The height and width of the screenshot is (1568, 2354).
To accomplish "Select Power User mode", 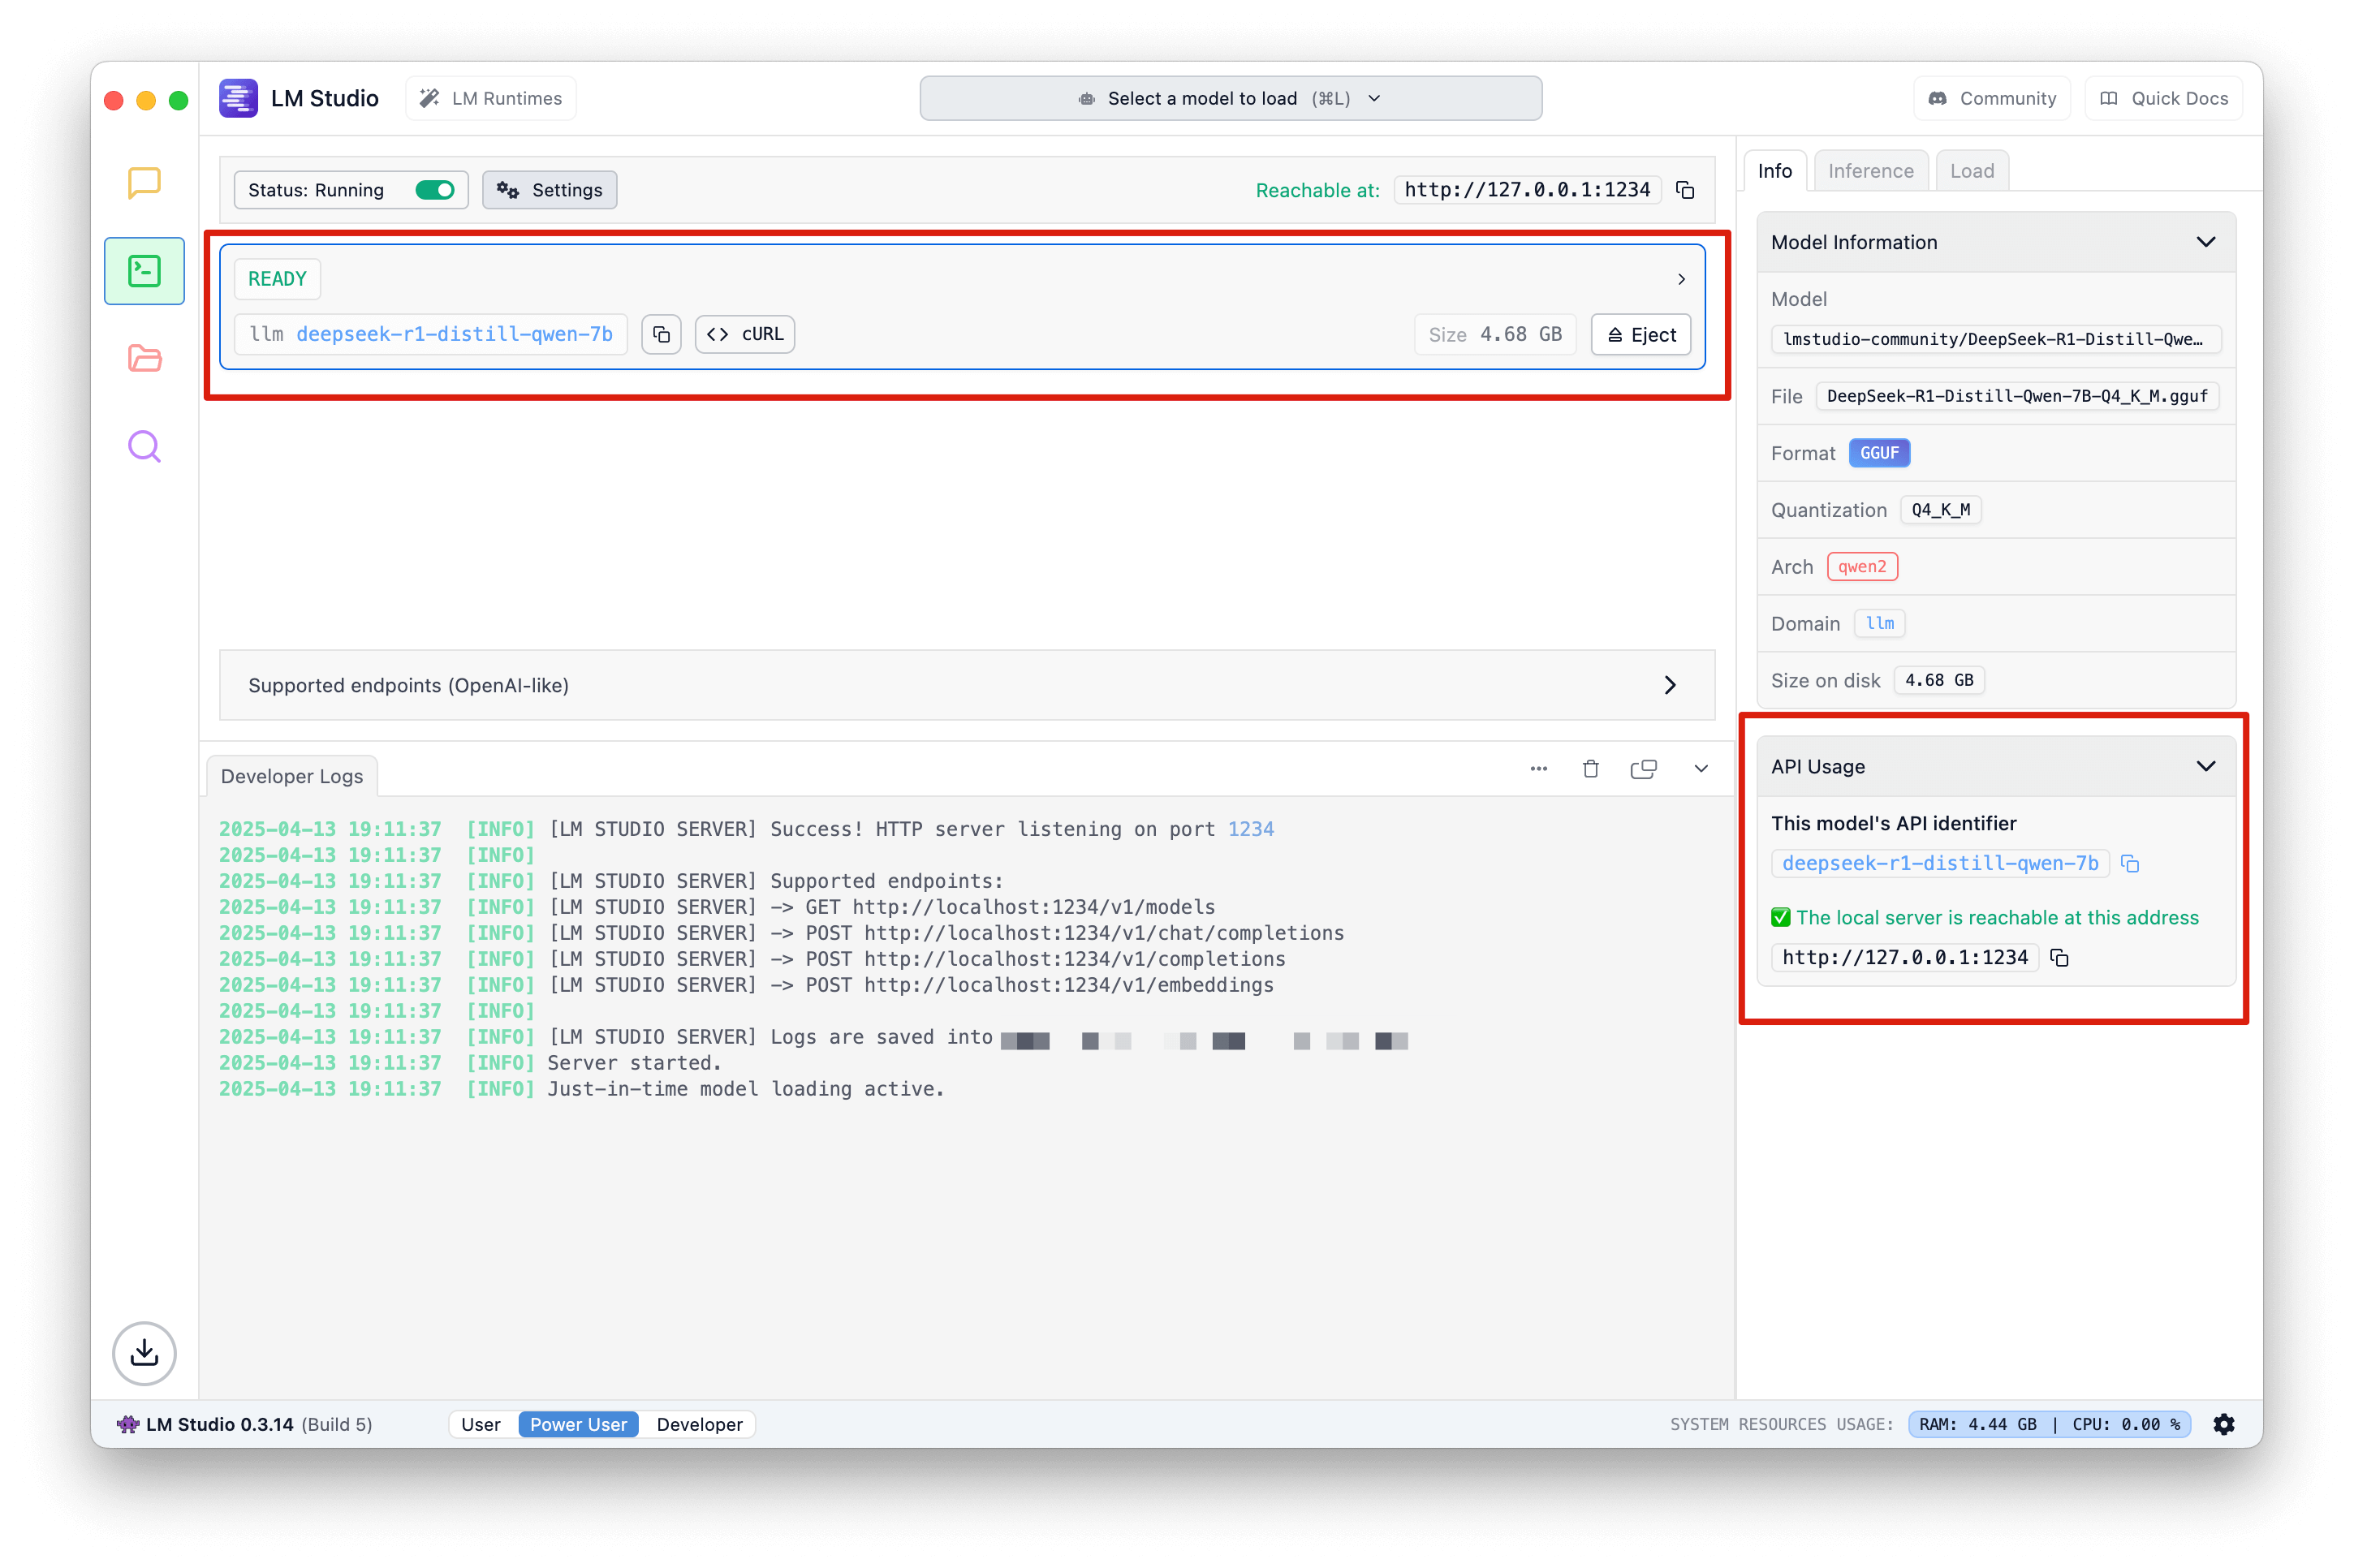I will click(x=578, y=1424).
